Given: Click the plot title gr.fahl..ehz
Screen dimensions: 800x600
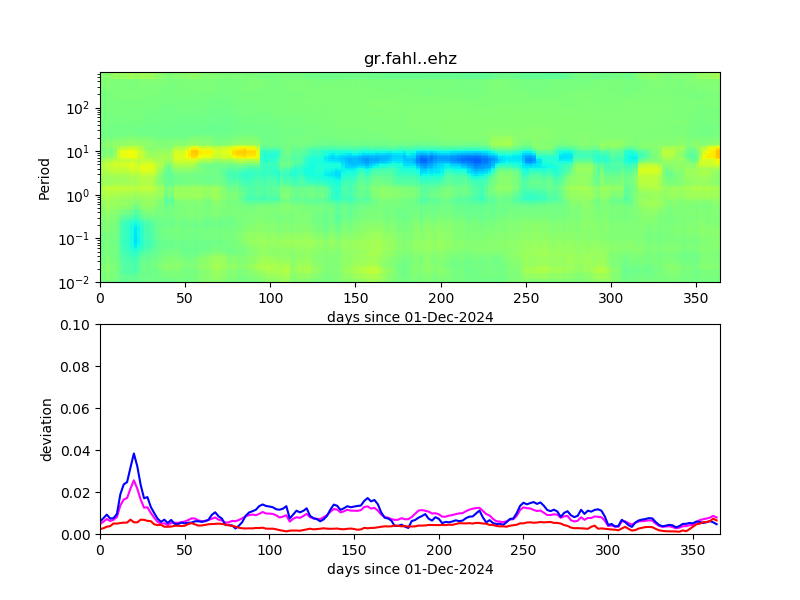Looking at the screenshot, I should [x=410, y=59].
